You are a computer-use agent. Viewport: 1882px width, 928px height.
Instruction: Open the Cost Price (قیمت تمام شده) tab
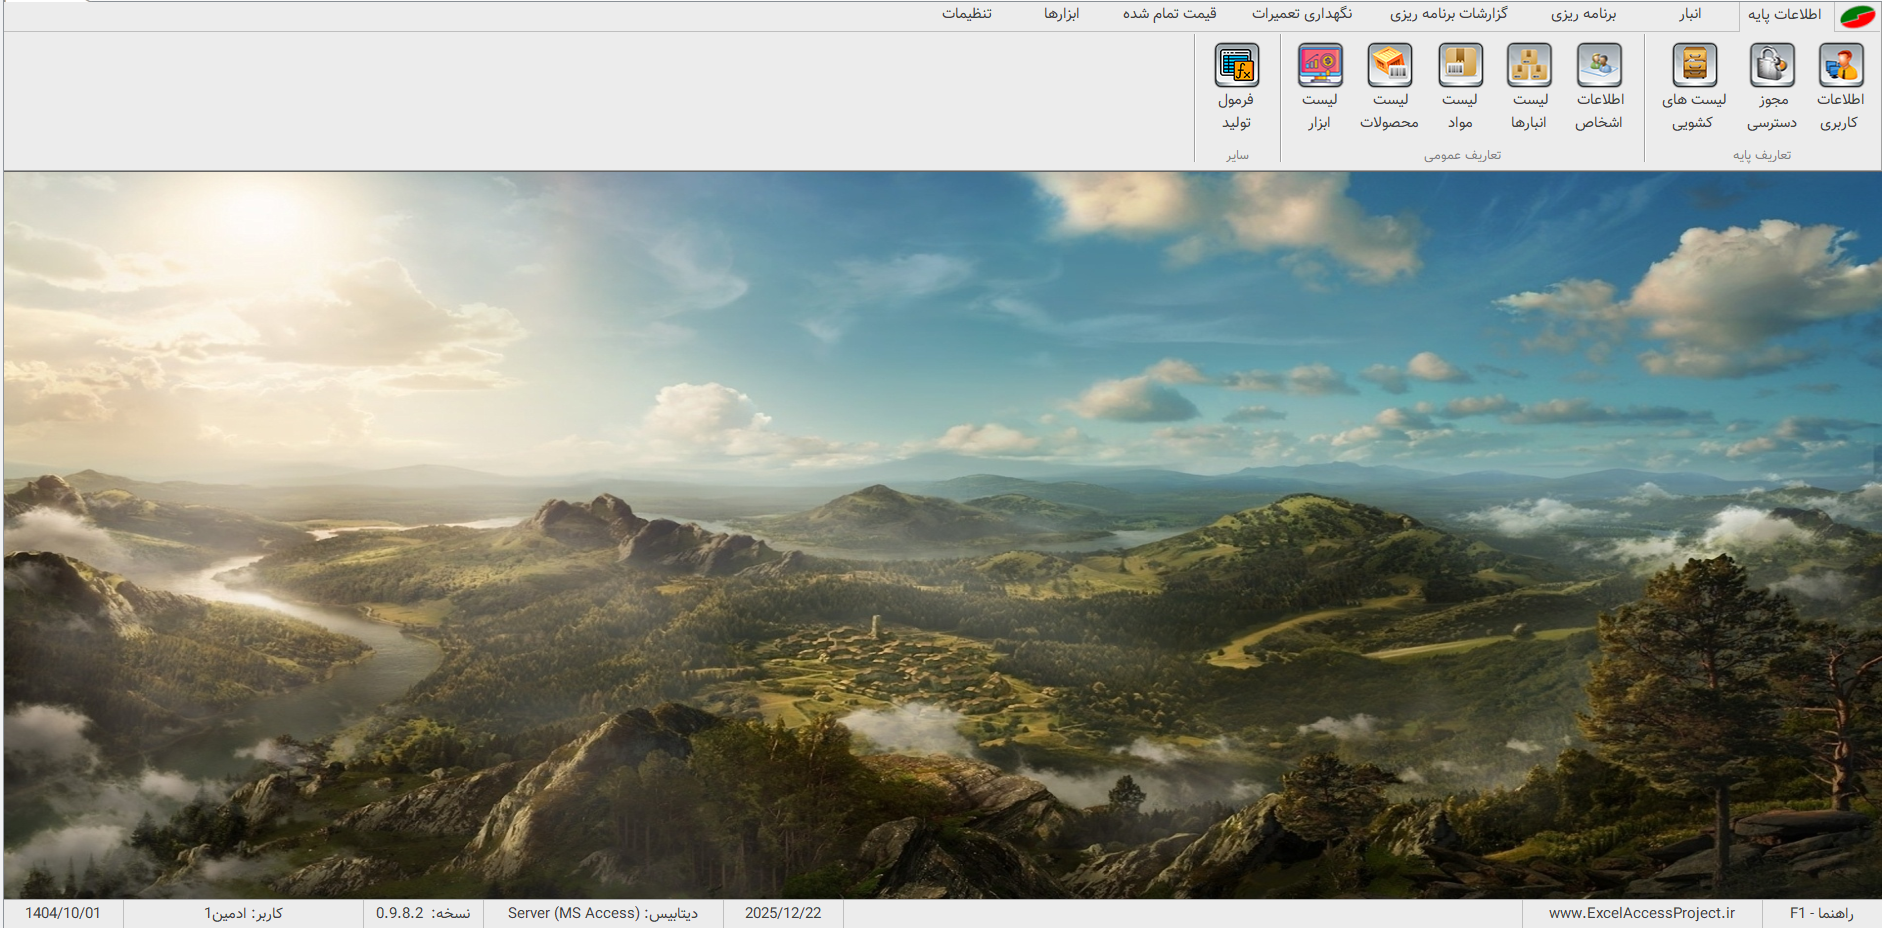1169,14
